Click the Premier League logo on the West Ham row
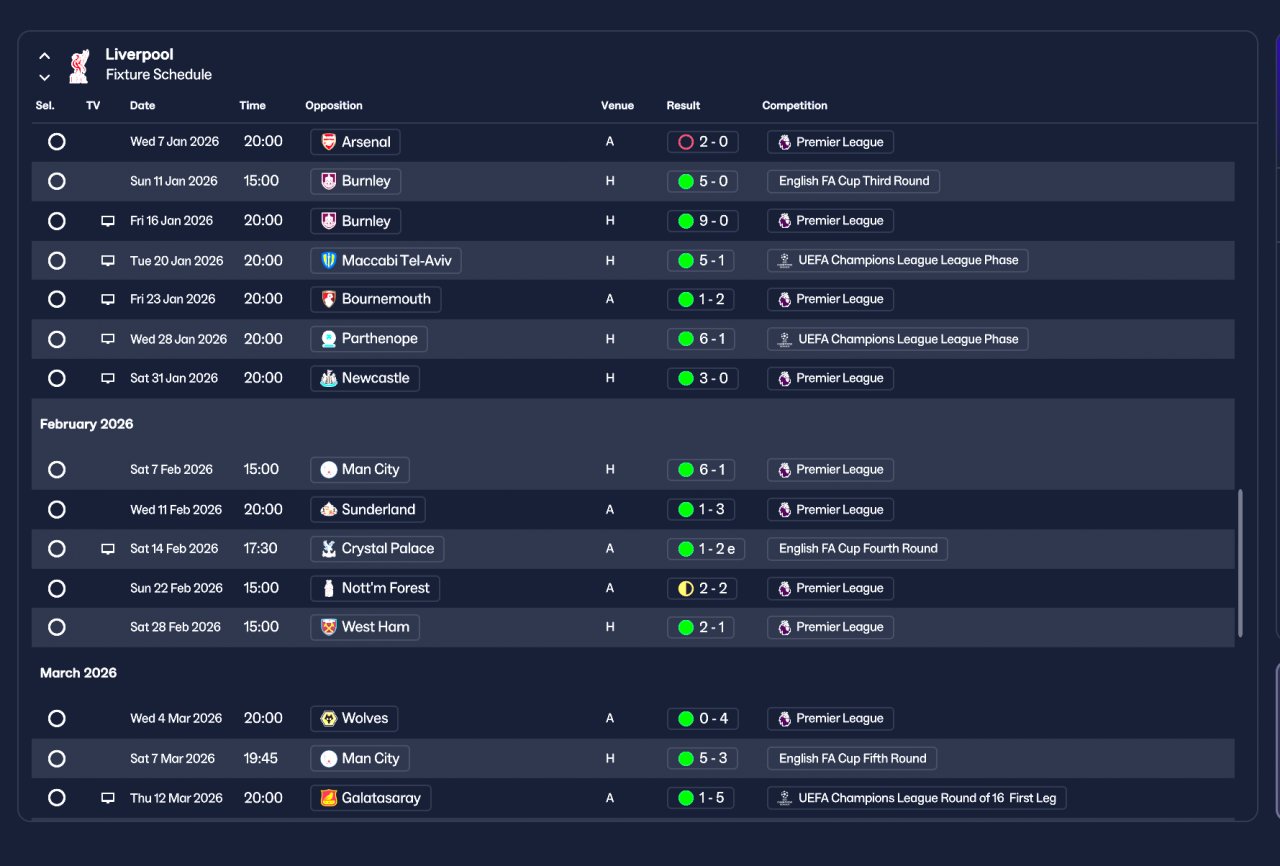This screenshot has height=866, width=1280. point(784,627)
